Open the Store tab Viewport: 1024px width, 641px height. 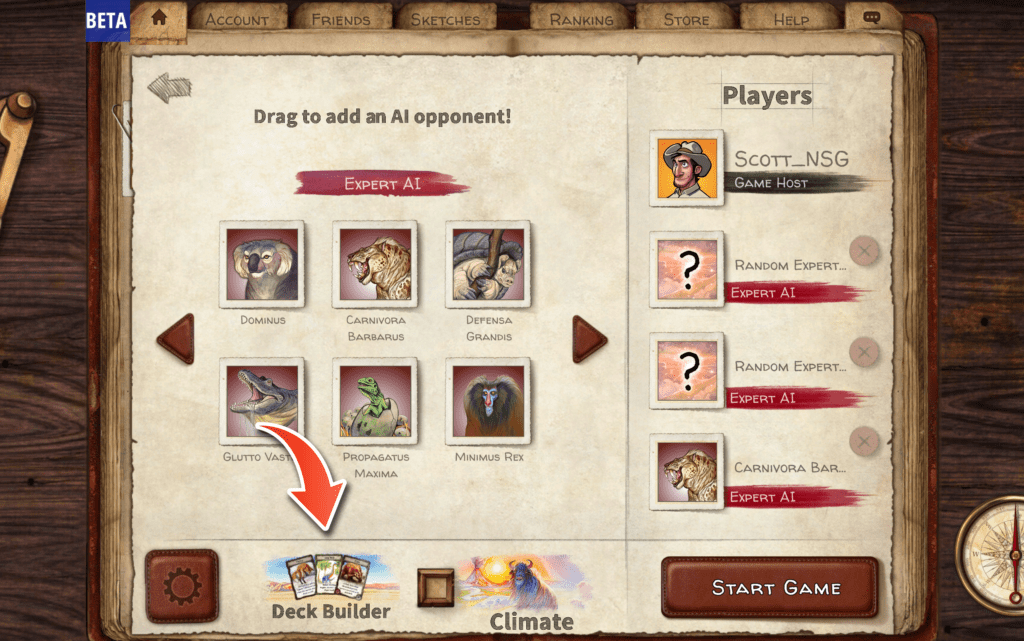pyautogui.click(x=686, y=19)
